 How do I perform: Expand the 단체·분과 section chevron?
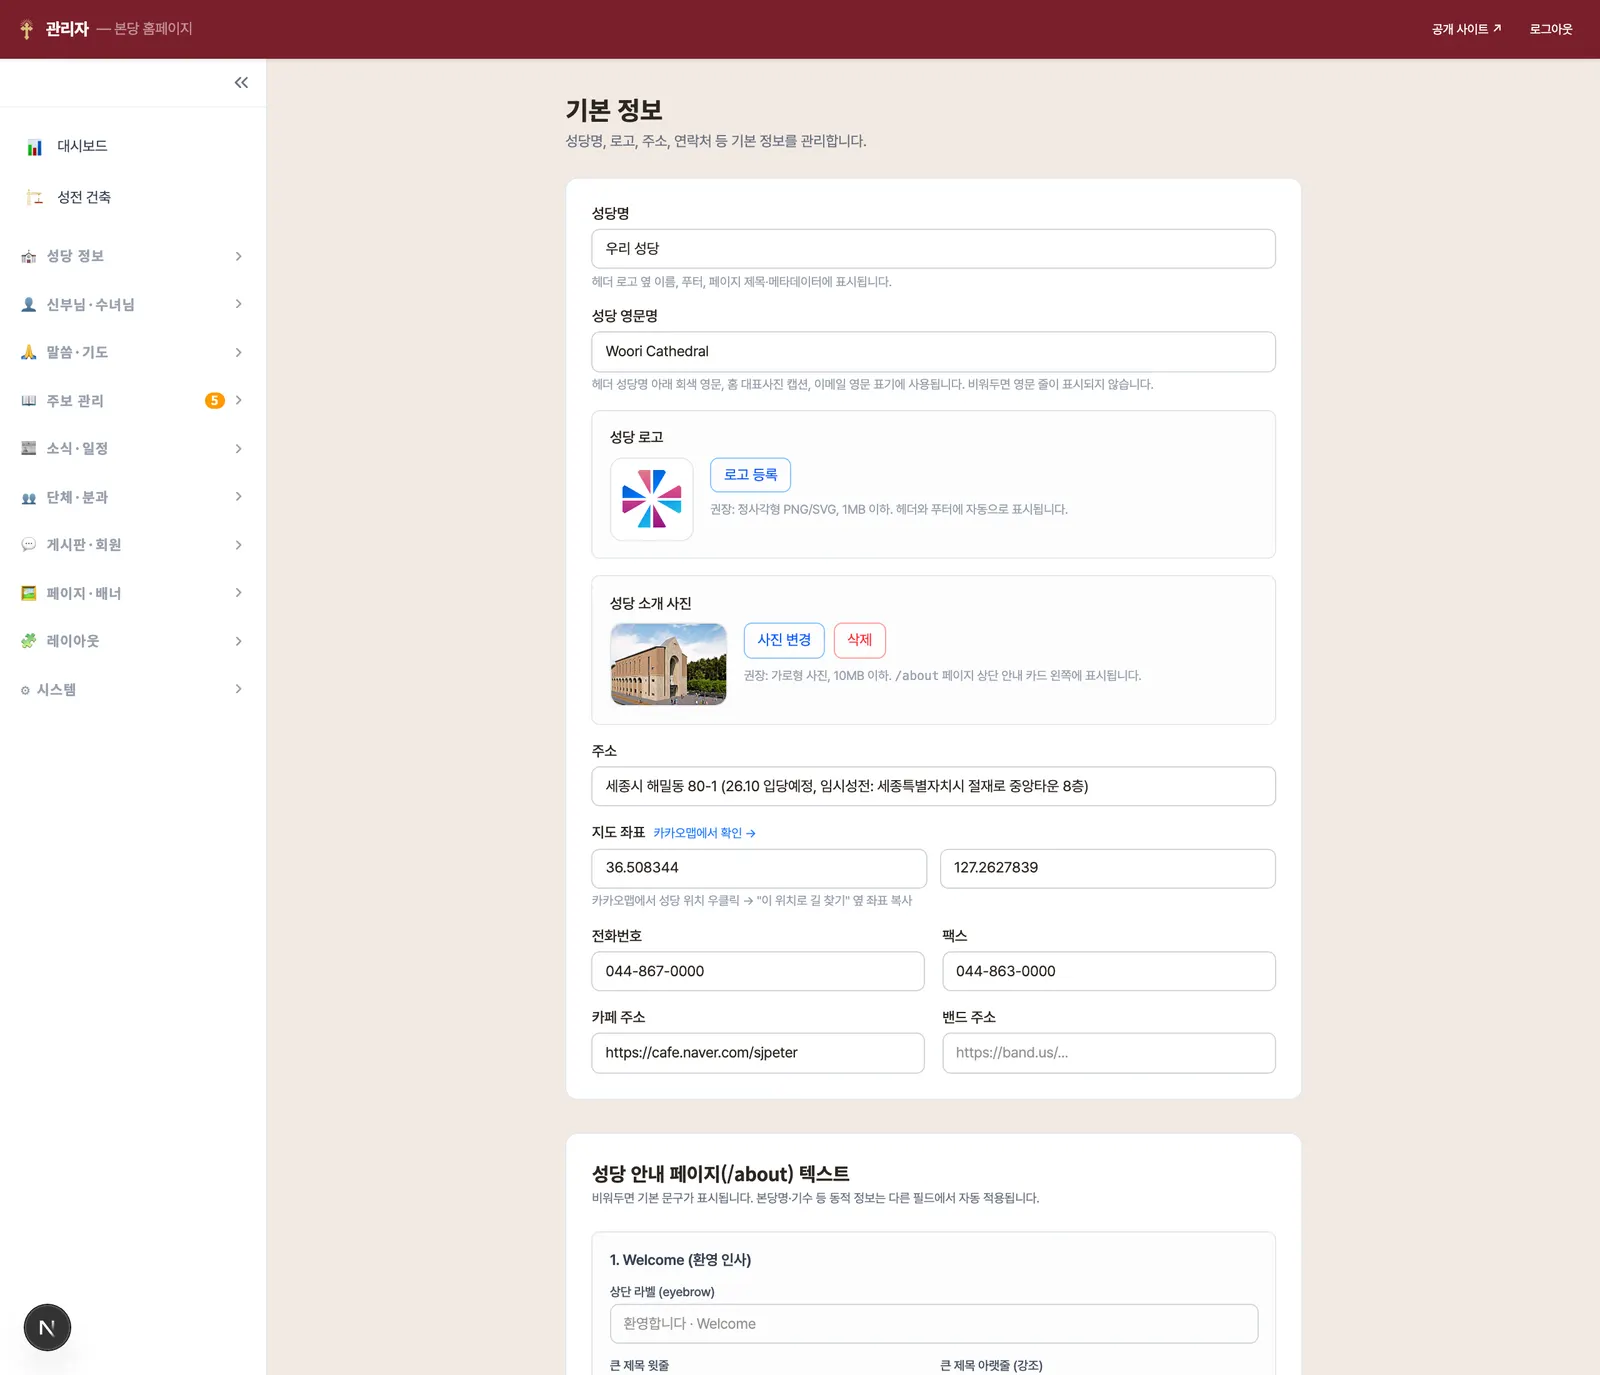tap(239, 497)
